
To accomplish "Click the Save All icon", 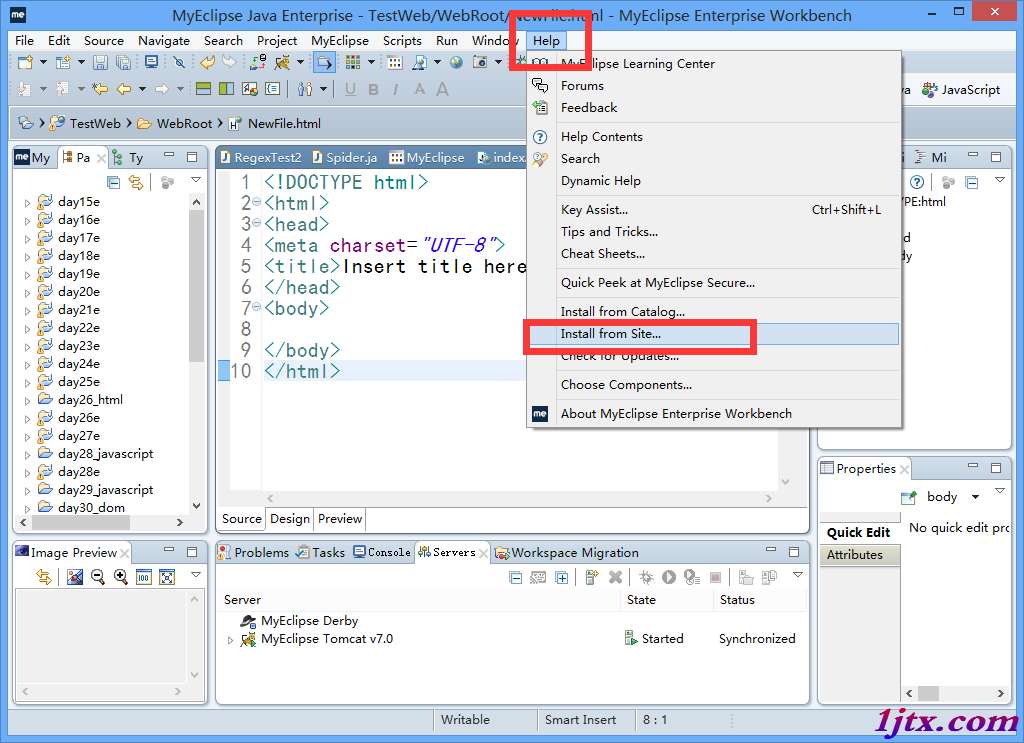I will [123, 62].
